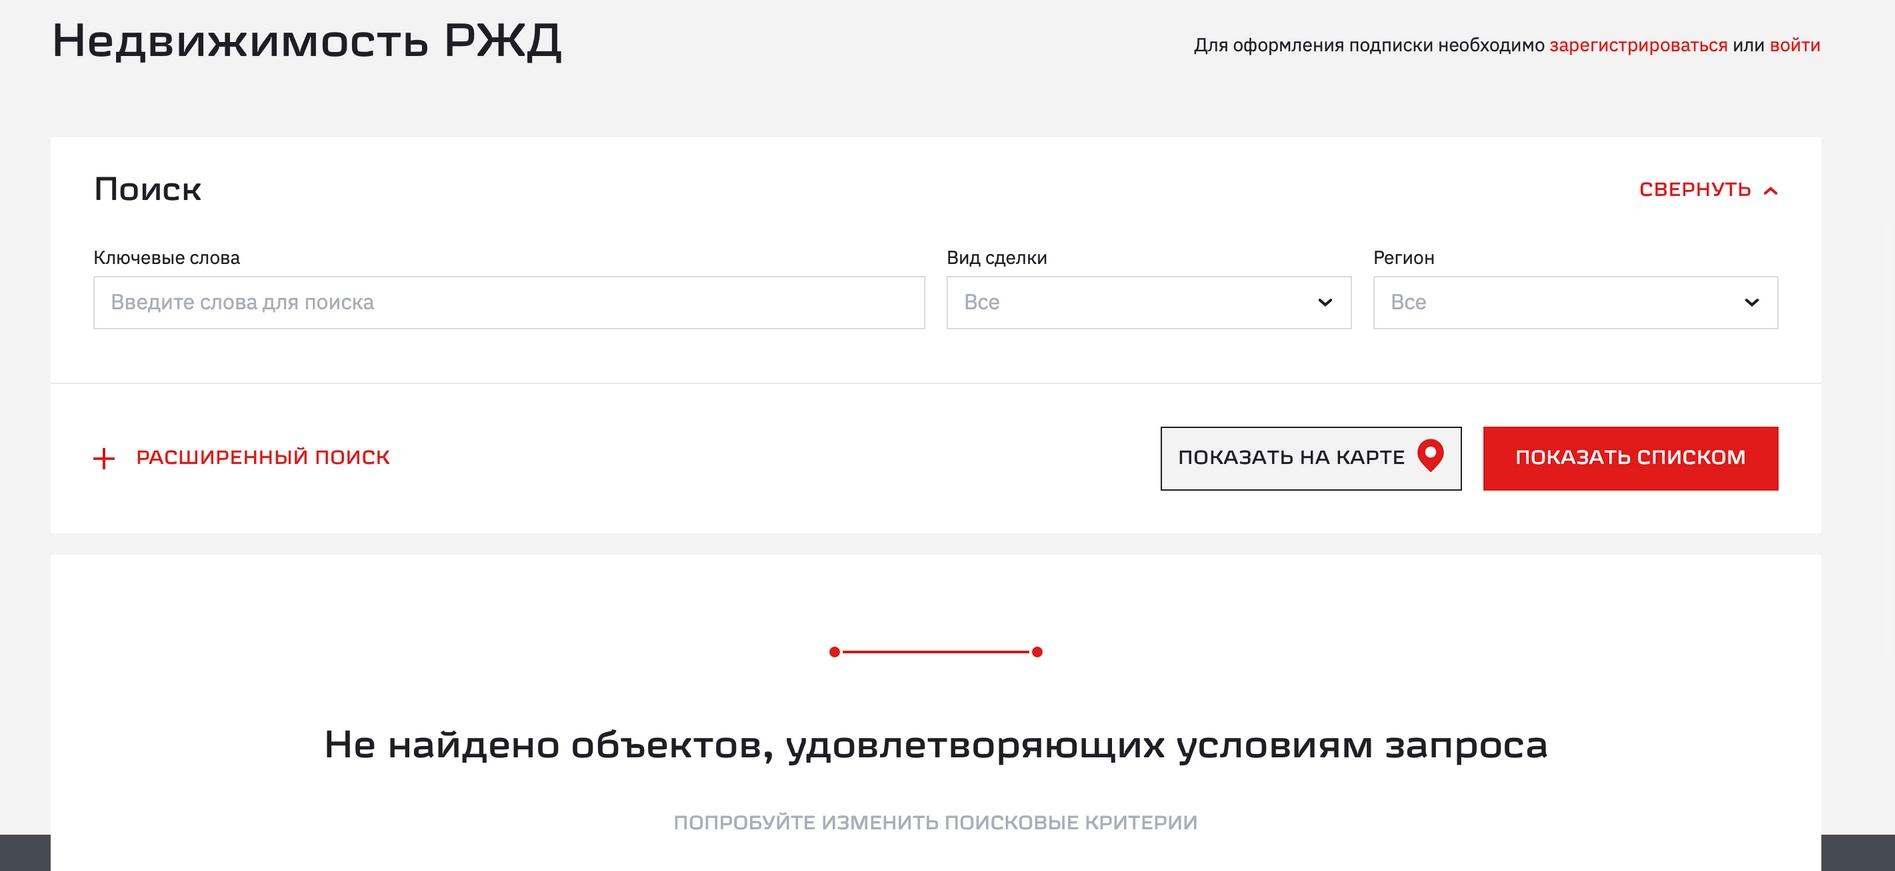Click the map pin icon
Screen dimensions: 1895x871
[1431, 456]
